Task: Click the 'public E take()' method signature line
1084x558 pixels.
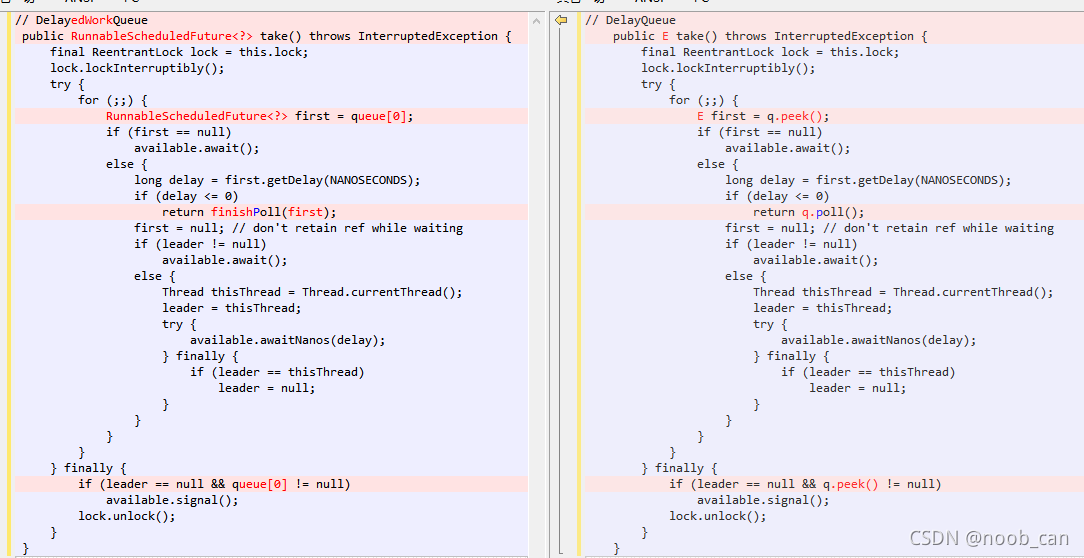Action: pos(770,36)
